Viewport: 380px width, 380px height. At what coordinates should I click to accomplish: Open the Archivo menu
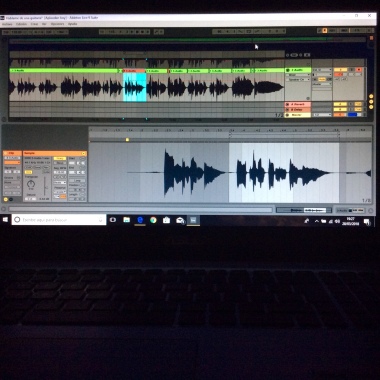pyautogui.click(x=7, y=24)
